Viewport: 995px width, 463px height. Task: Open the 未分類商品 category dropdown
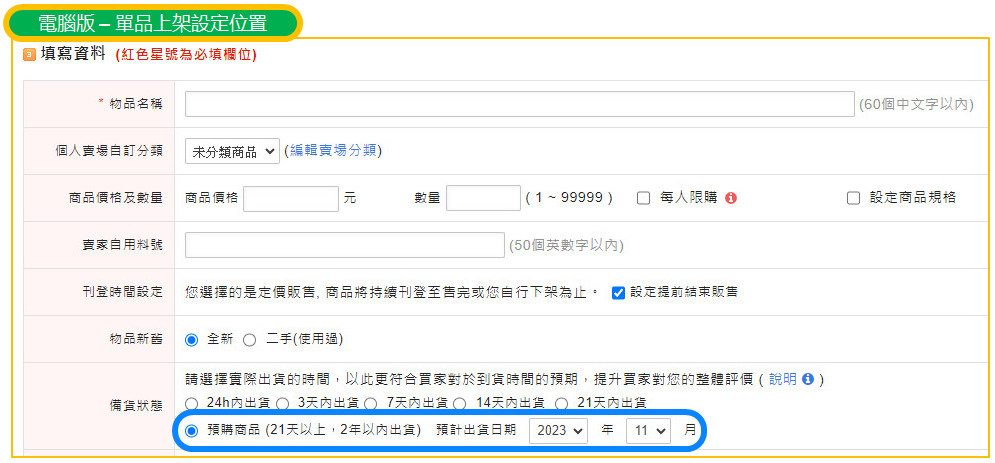click(x=232, y=151)
